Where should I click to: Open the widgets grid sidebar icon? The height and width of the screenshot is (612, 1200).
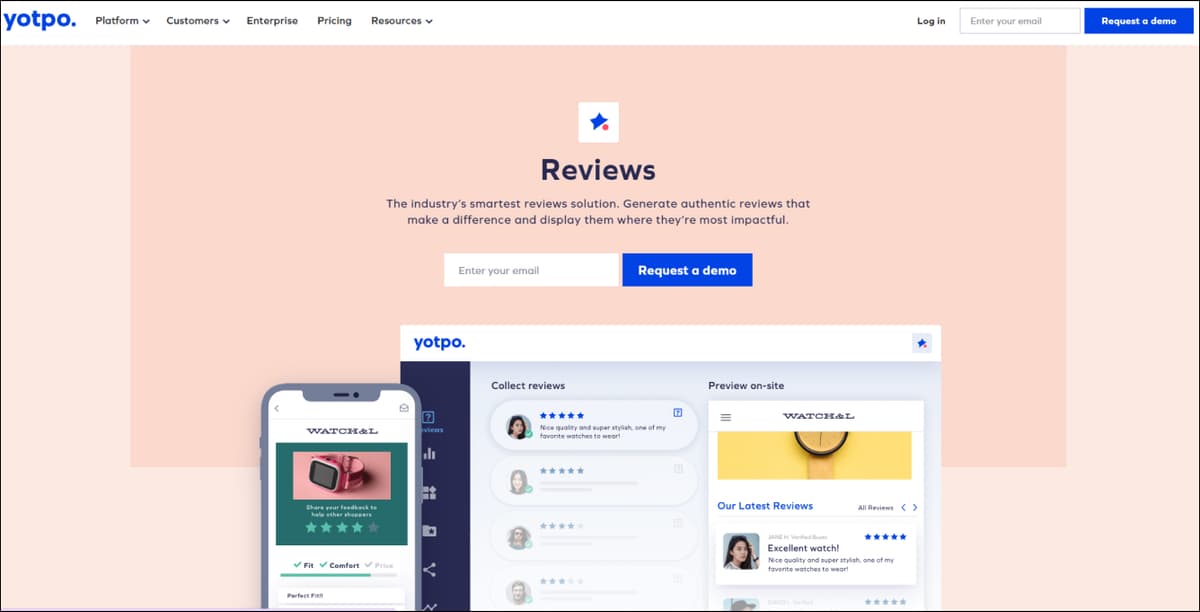click(430, 492)
